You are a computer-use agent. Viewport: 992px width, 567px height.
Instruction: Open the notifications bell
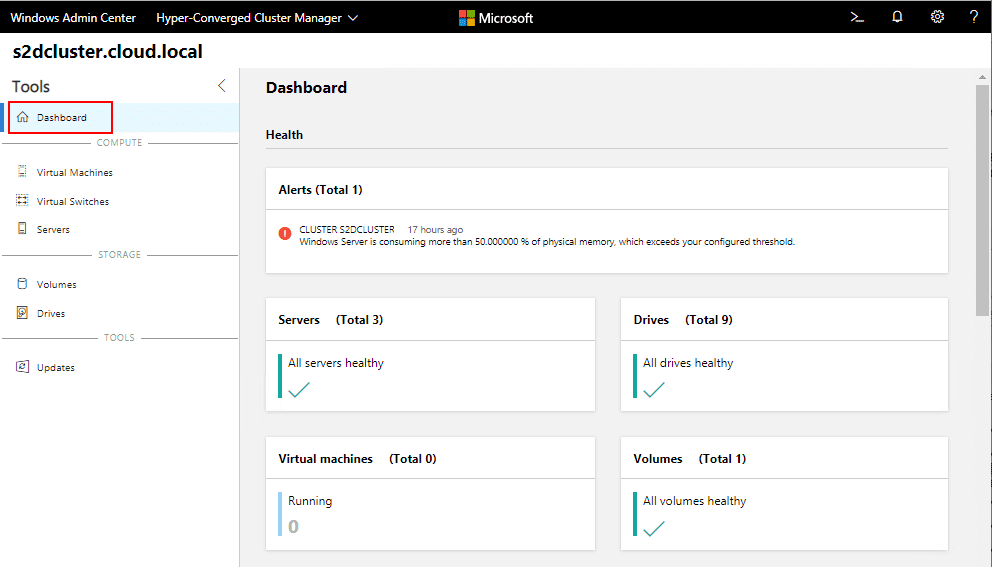(x=897, y=17)
